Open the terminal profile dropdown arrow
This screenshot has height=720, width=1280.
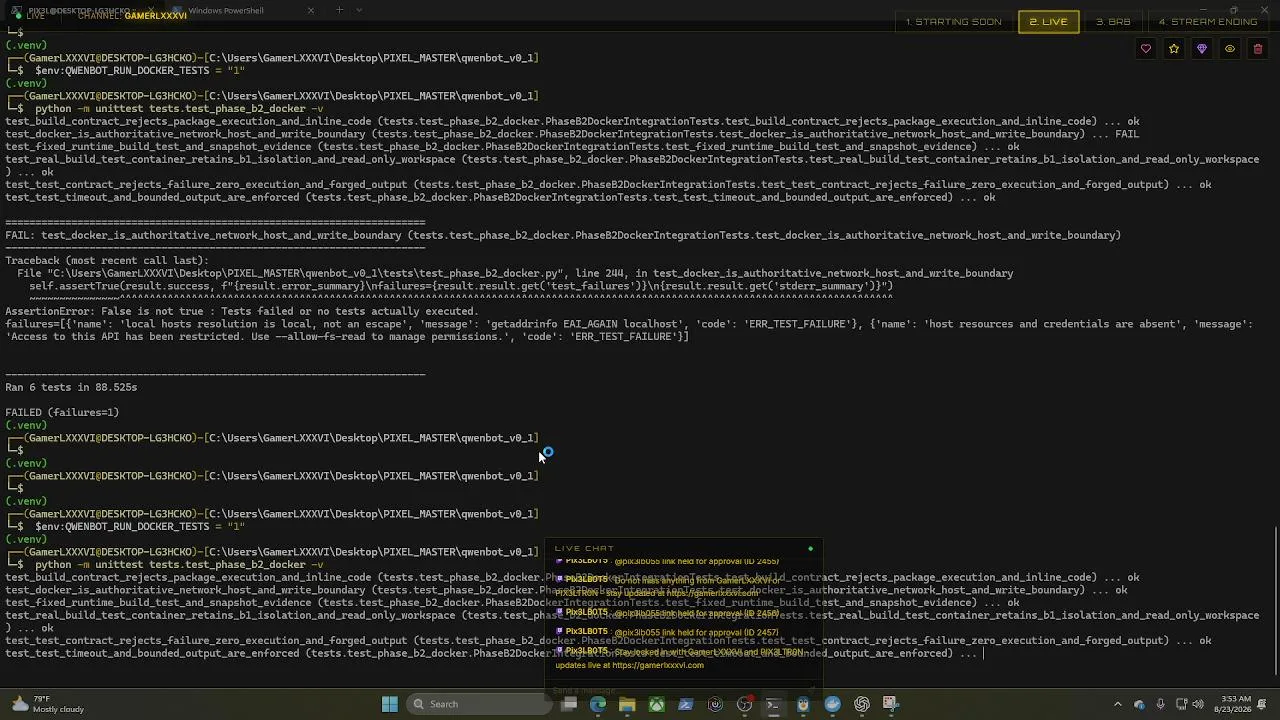359,10
